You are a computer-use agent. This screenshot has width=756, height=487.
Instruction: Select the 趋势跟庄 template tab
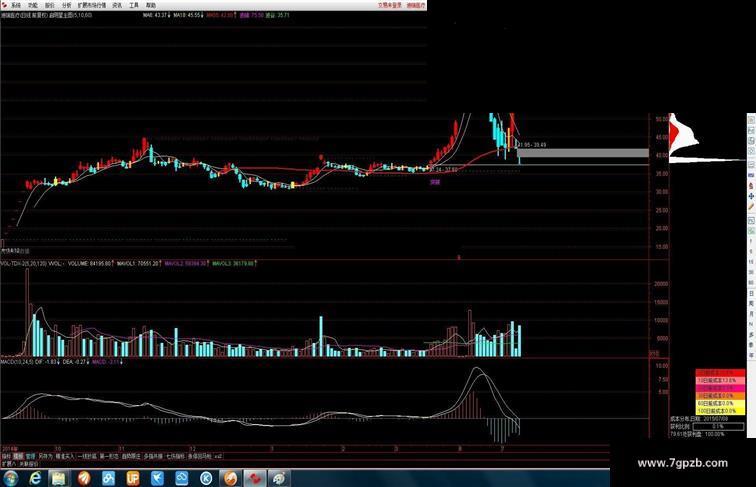[131, 456]
